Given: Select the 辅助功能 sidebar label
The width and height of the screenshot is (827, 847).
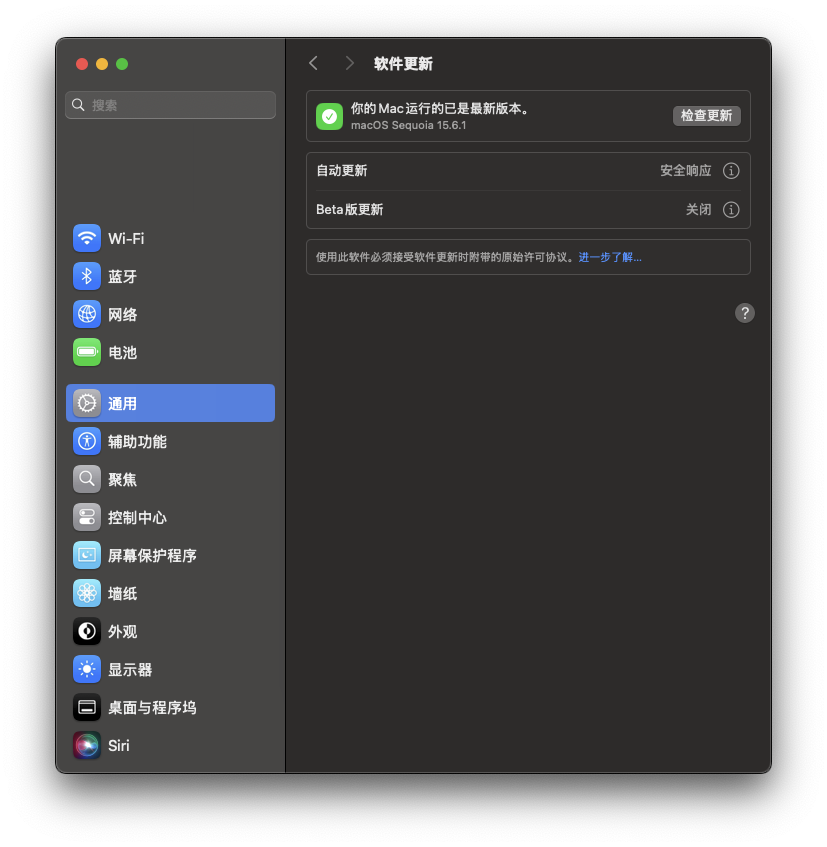Looking at the screenshot, I should pyautogui.click(x=137, y=441).
